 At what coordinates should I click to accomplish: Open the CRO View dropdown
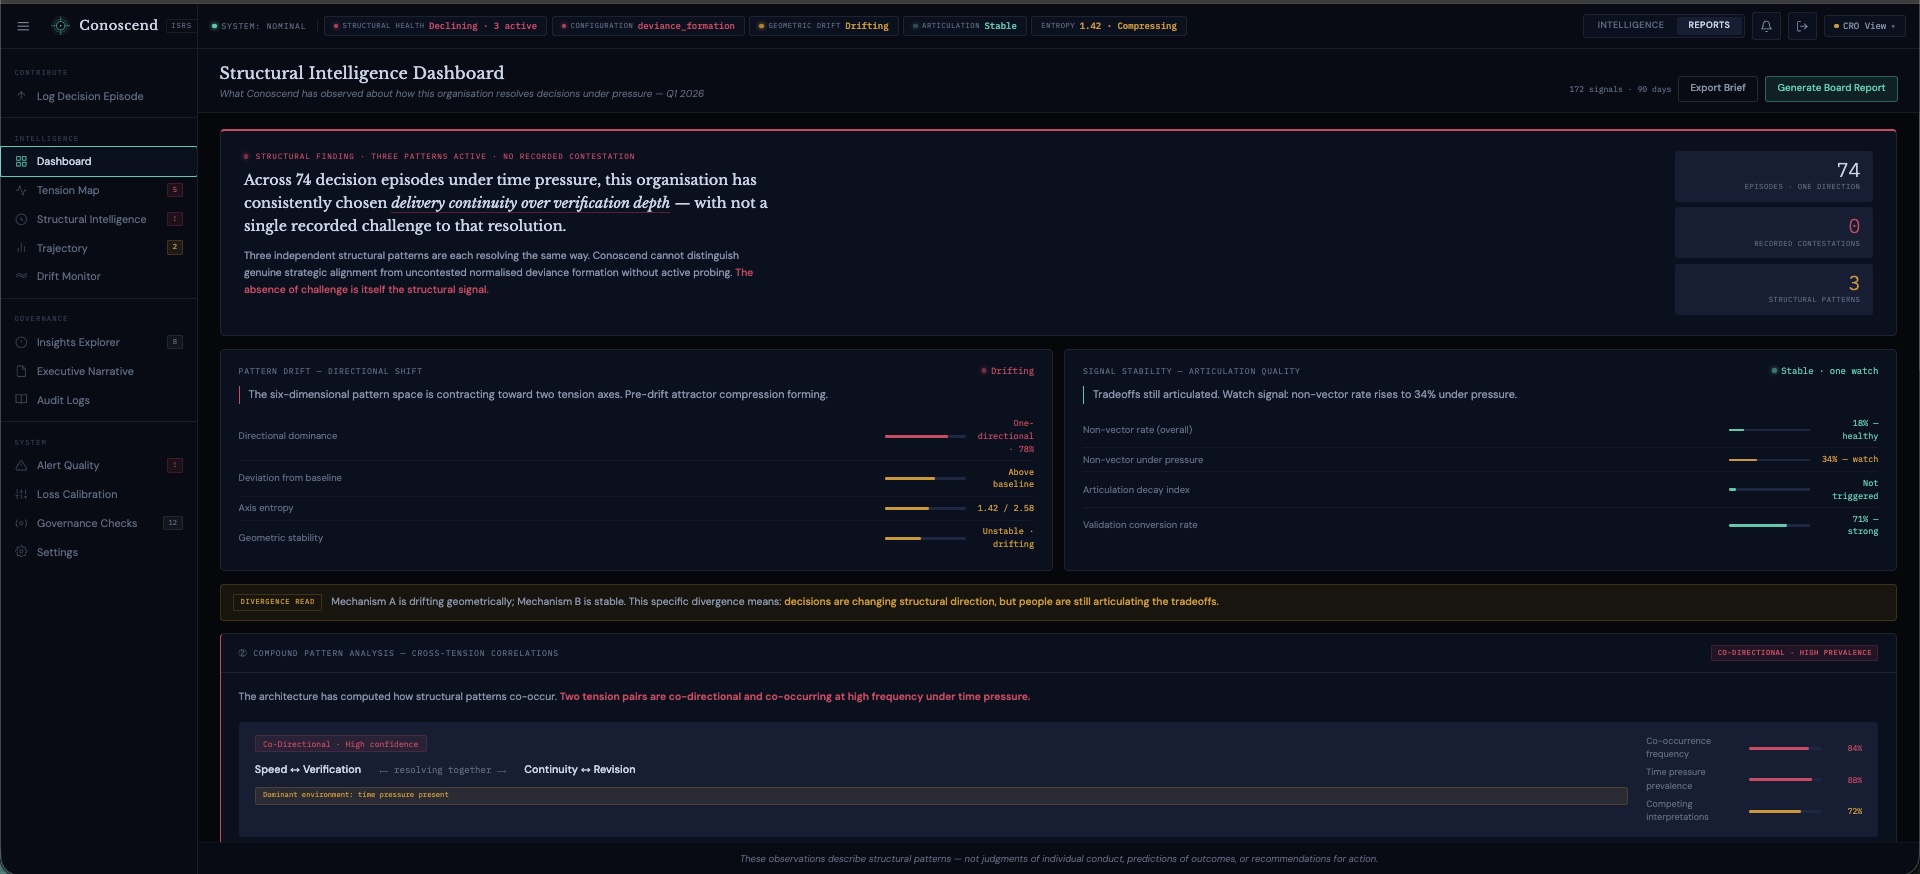pyautogui.click(x=1866, y=26)
